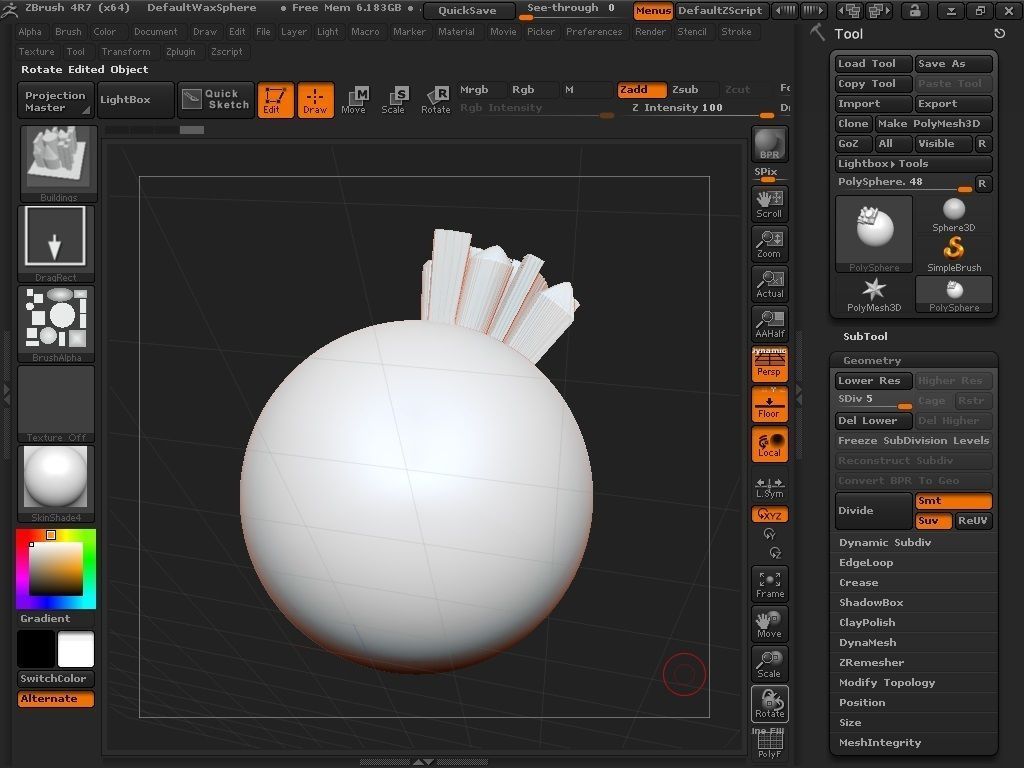Click the BPR render icon
The width and height of the screenshot is (1024, 768).
point(769,144)
